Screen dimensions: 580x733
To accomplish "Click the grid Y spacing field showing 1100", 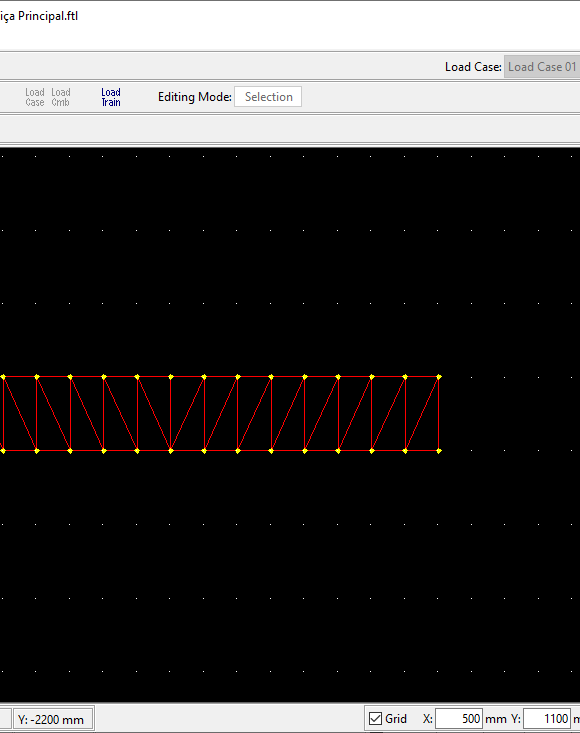I will [547, 718].
